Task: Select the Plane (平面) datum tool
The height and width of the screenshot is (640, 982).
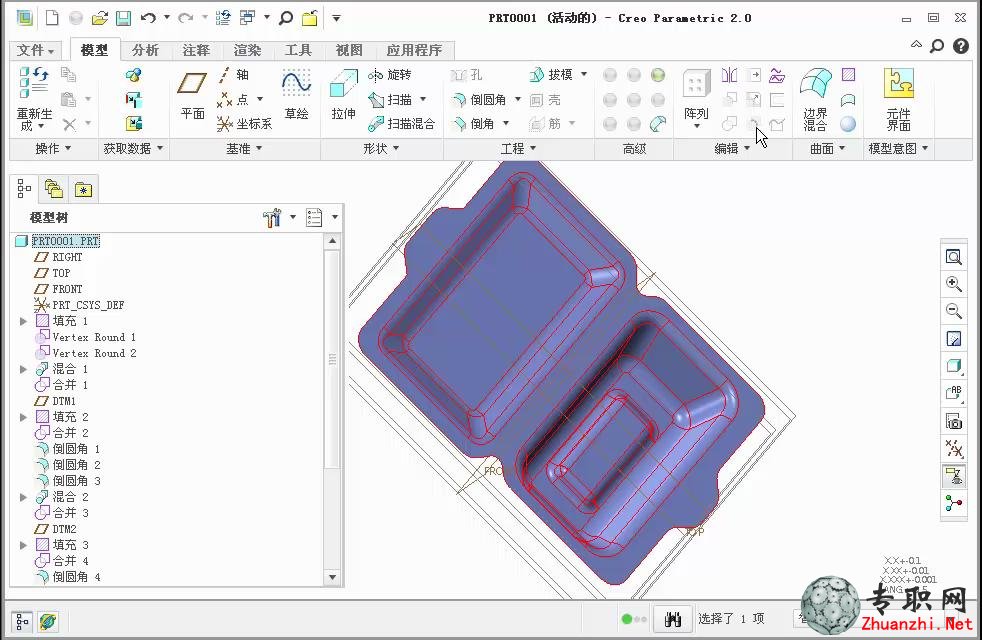Action: [x=192, y=95]
